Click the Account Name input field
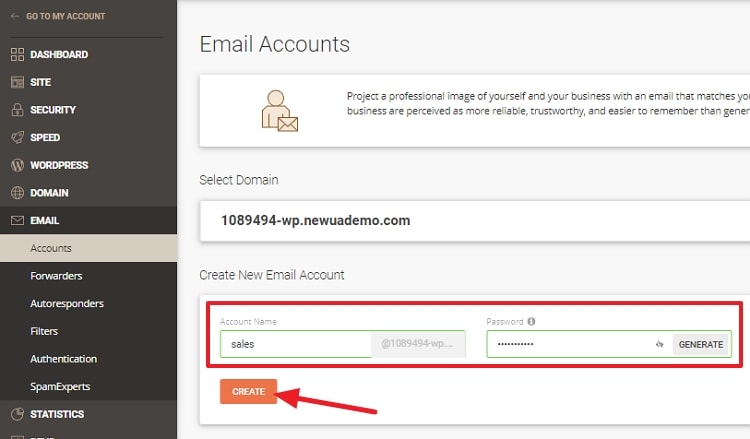The width and height of the screenshot is (750, 439). pos(296,344)
